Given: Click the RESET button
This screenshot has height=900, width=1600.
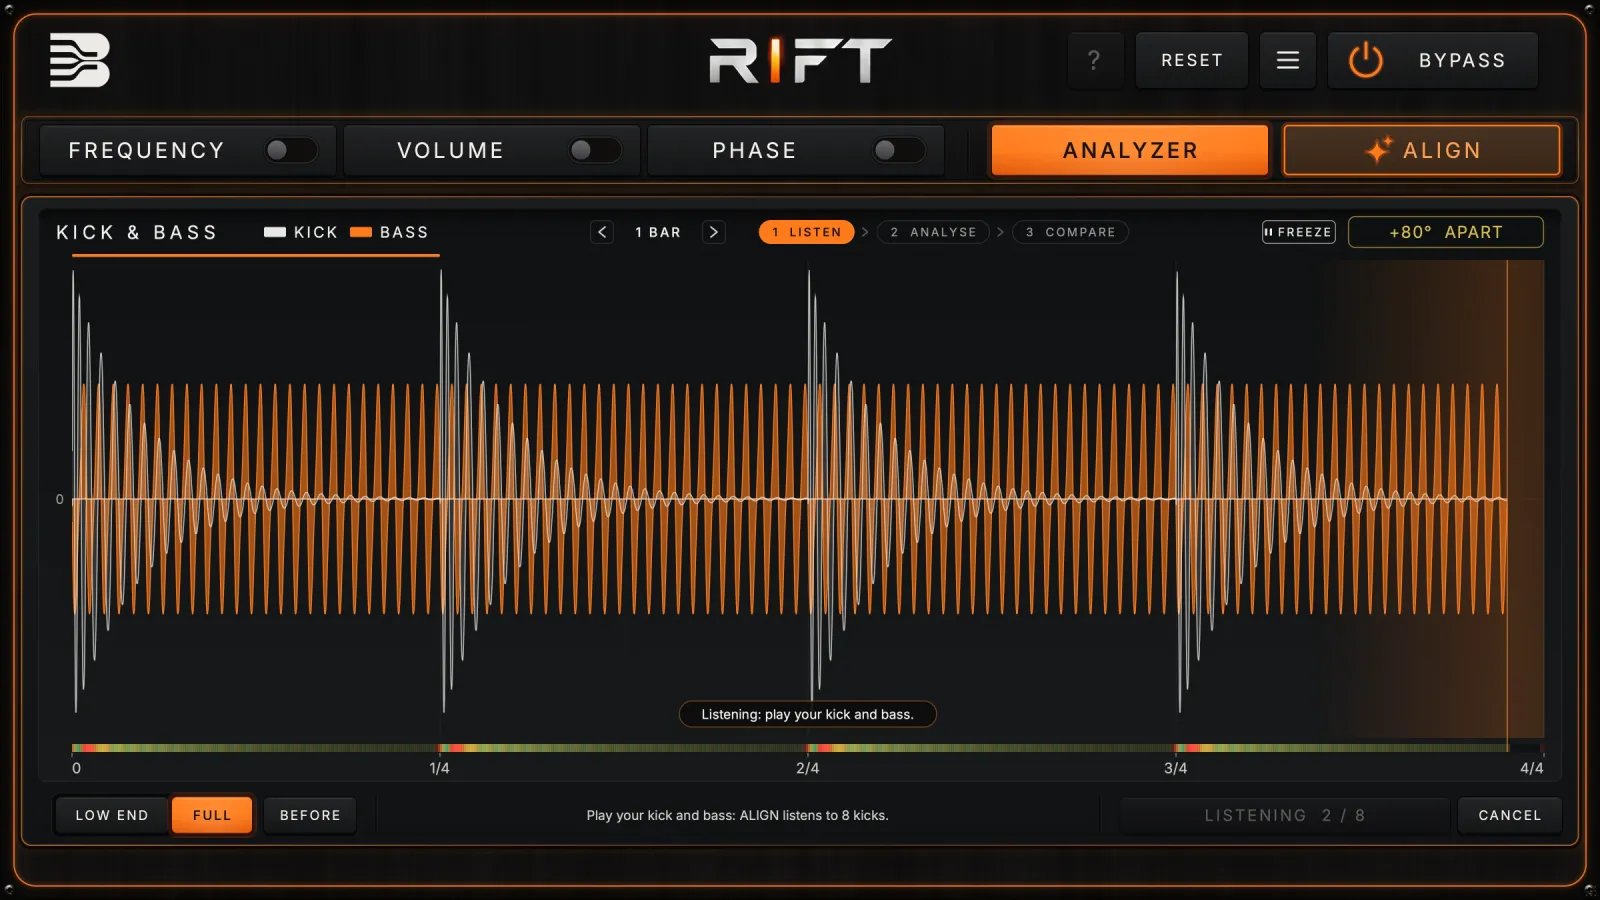Looking at the screenshot, I should click(x=1192, y=60).
